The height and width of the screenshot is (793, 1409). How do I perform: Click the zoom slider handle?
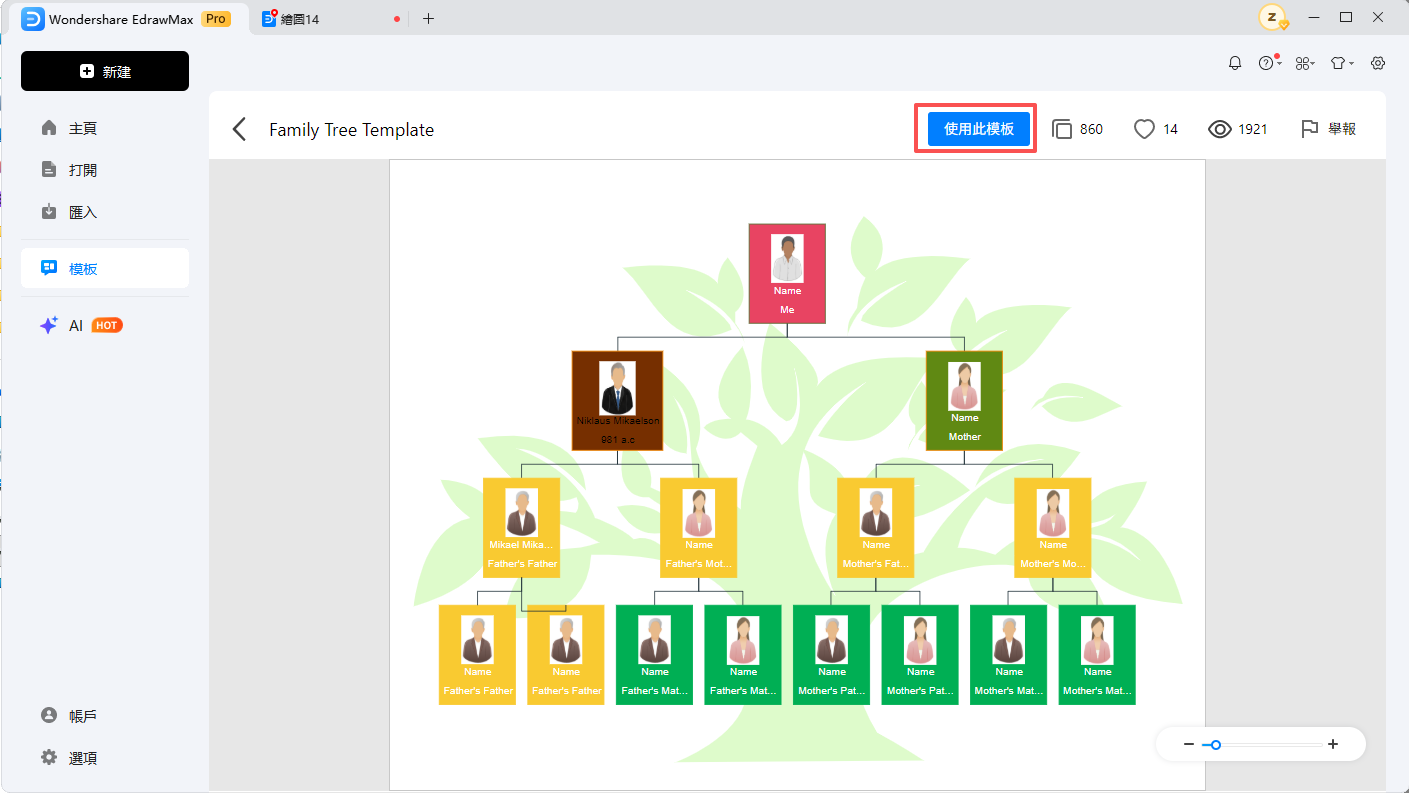1216,744
